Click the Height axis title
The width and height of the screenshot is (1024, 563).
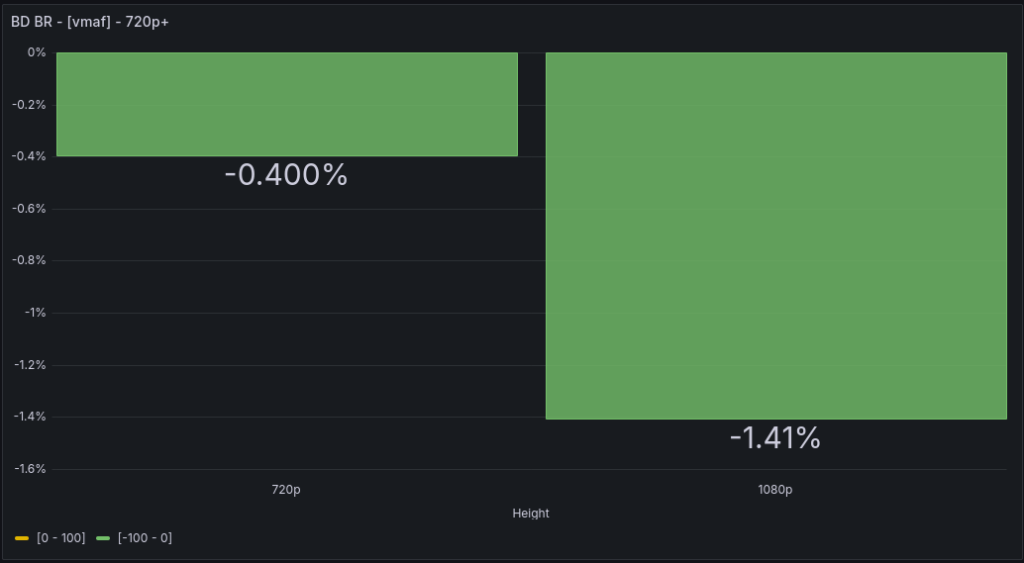(530, 513)
